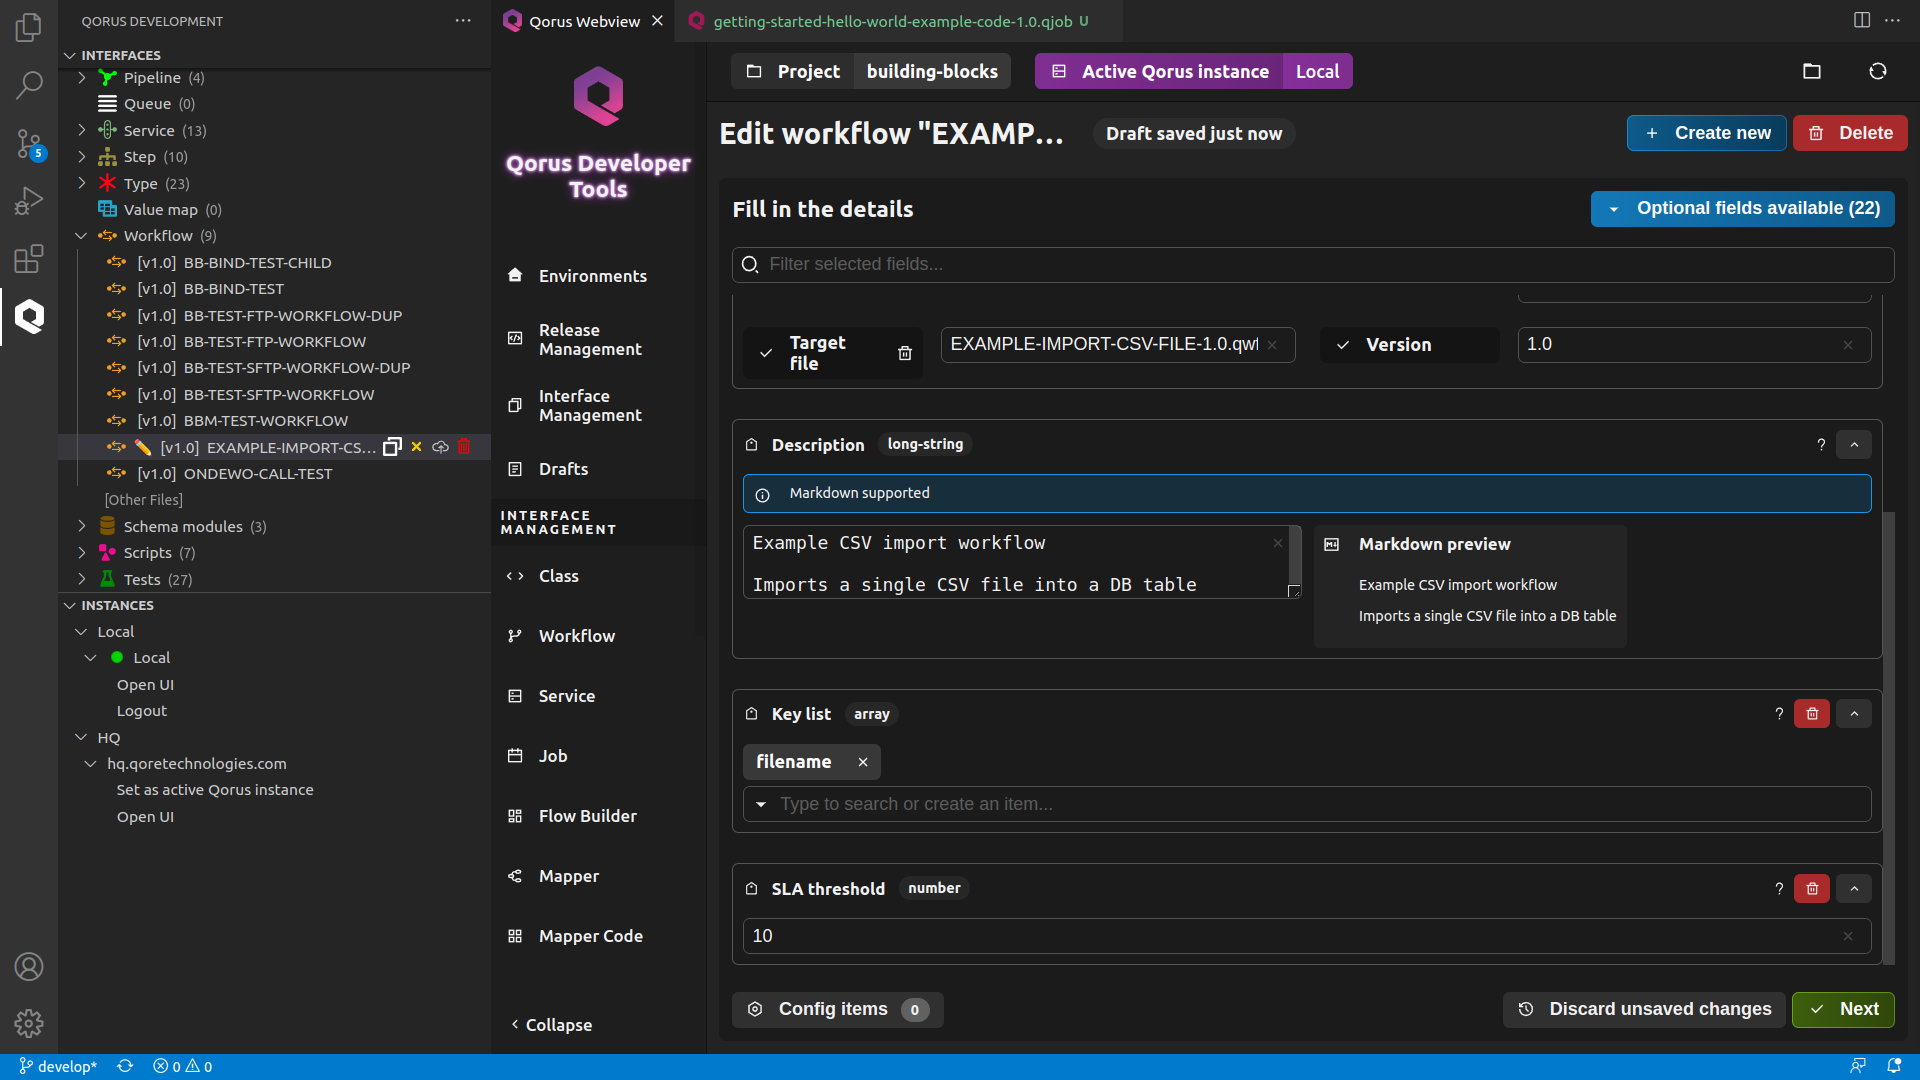
Task: Open Environments in Qorus sidebar
Action: pyautogui.click(x=592, y=276)
